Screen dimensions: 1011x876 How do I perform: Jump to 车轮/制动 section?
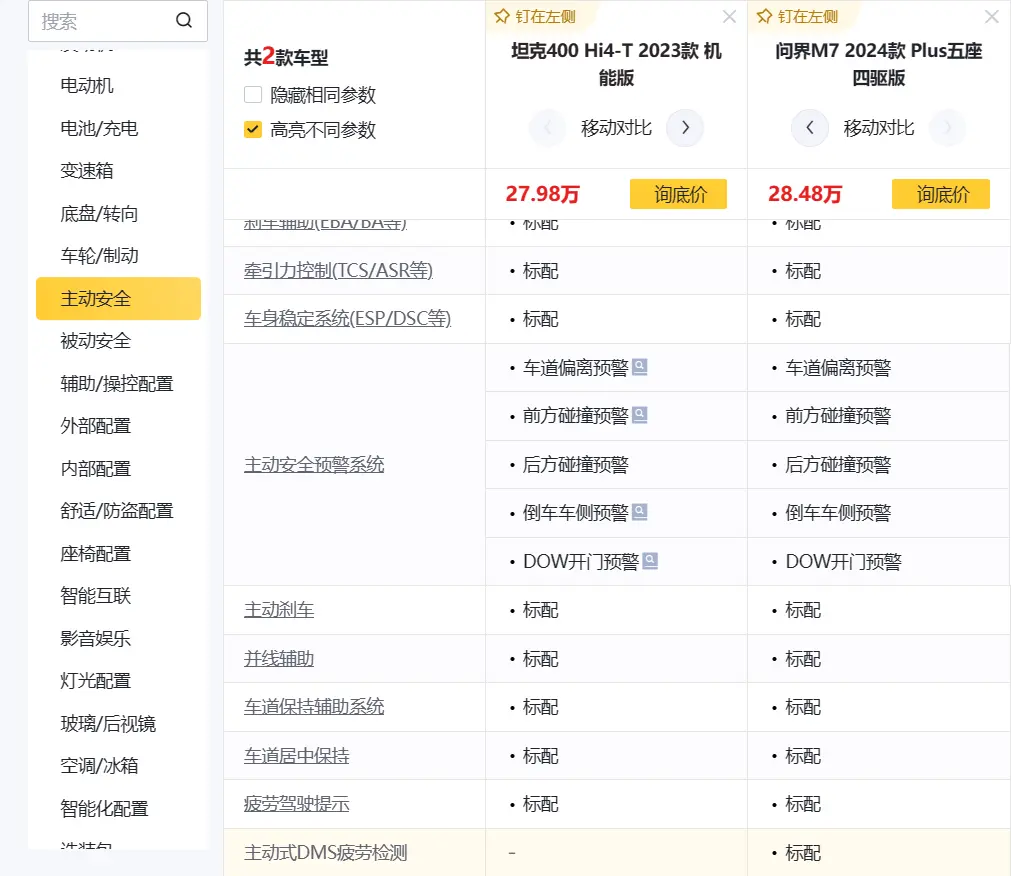point(99,255)
